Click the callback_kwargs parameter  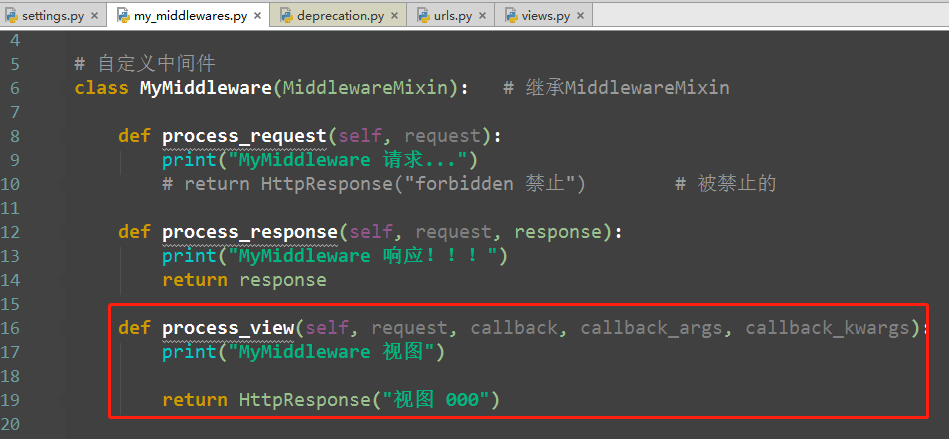click(x=828, y=328)
